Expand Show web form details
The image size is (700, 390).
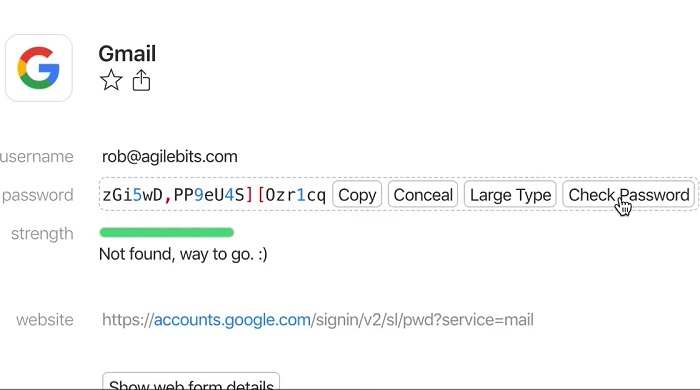point(191,382)
